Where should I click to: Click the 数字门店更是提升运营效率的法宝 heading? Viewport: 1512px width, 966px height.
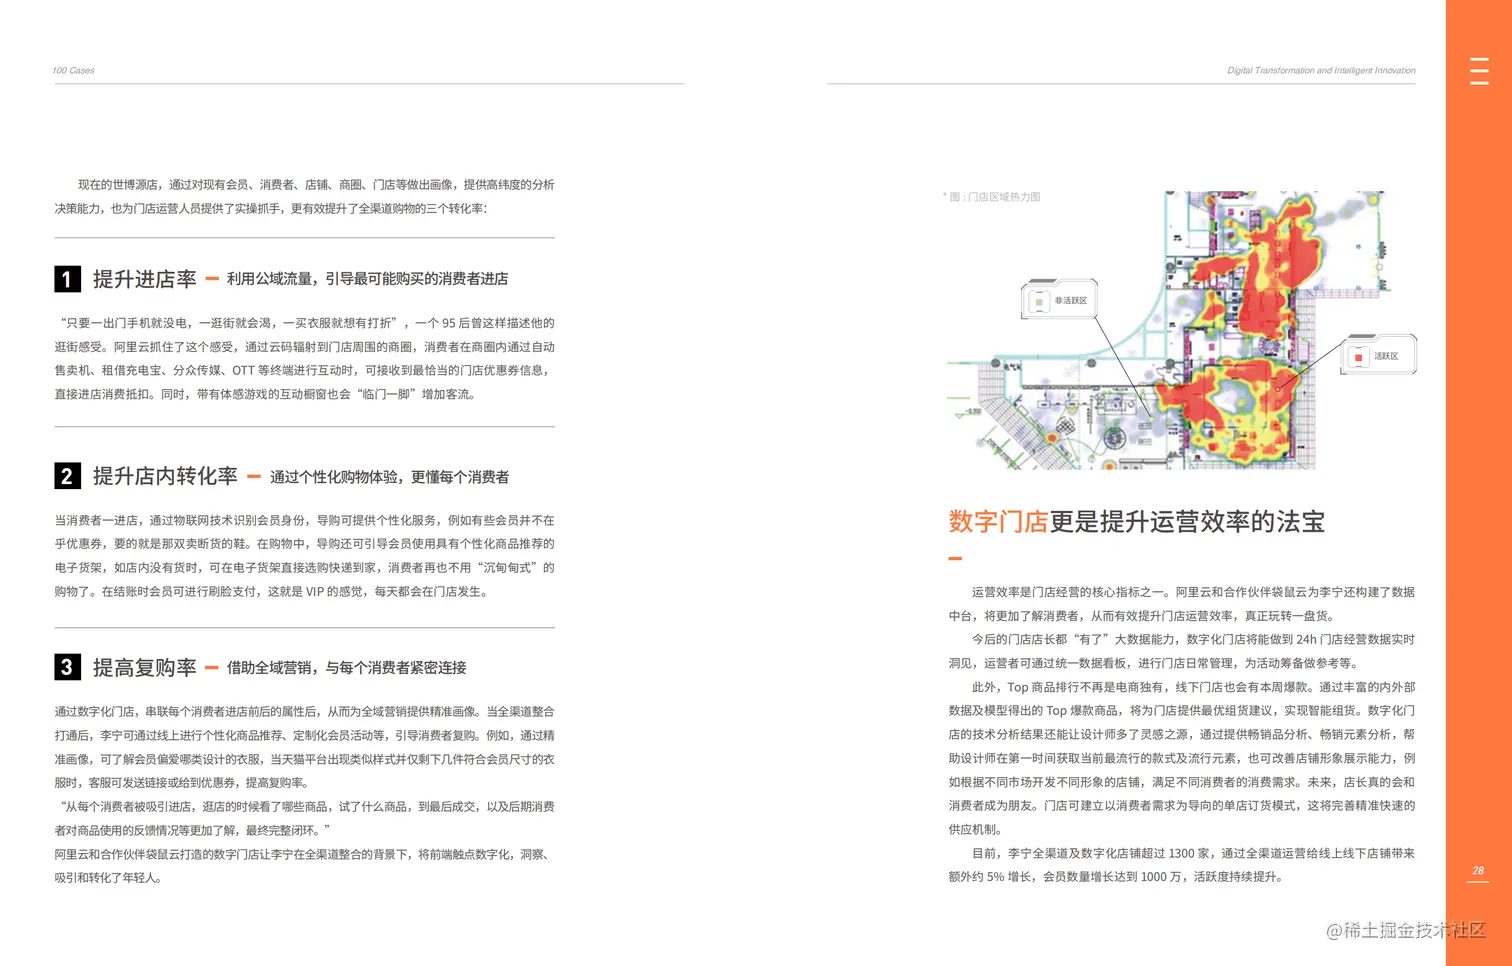pyautogui.click(x=1136, y=521)
